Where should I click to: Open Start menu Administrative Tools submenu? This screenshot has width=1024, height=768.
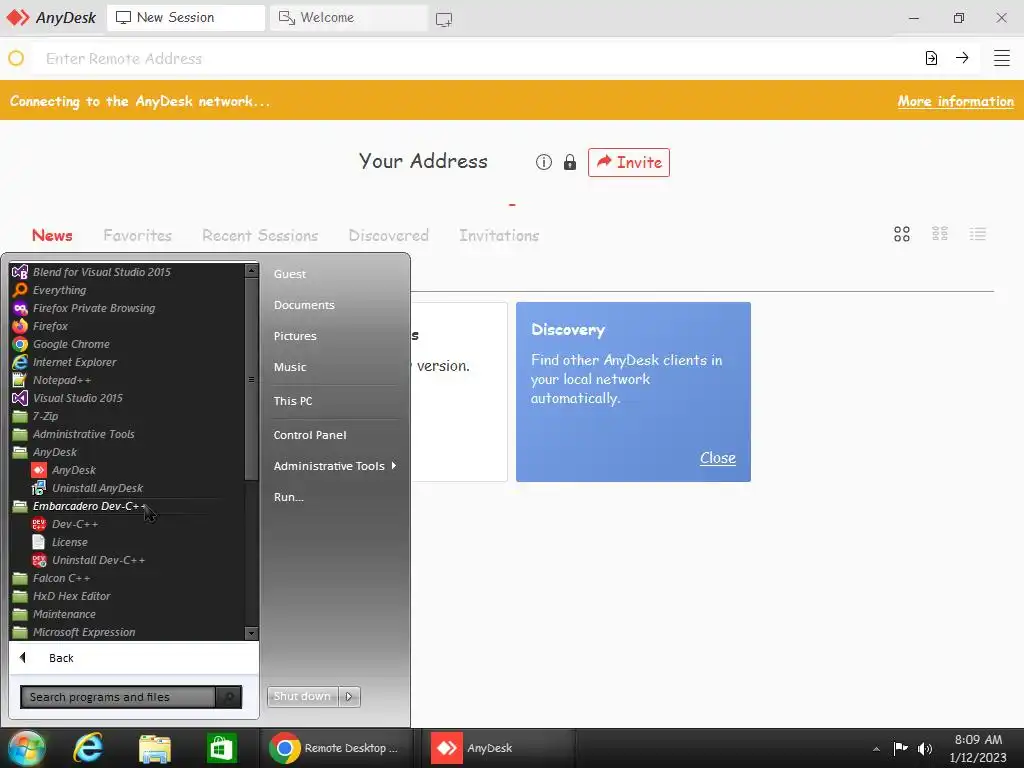[x=334, y=466]
